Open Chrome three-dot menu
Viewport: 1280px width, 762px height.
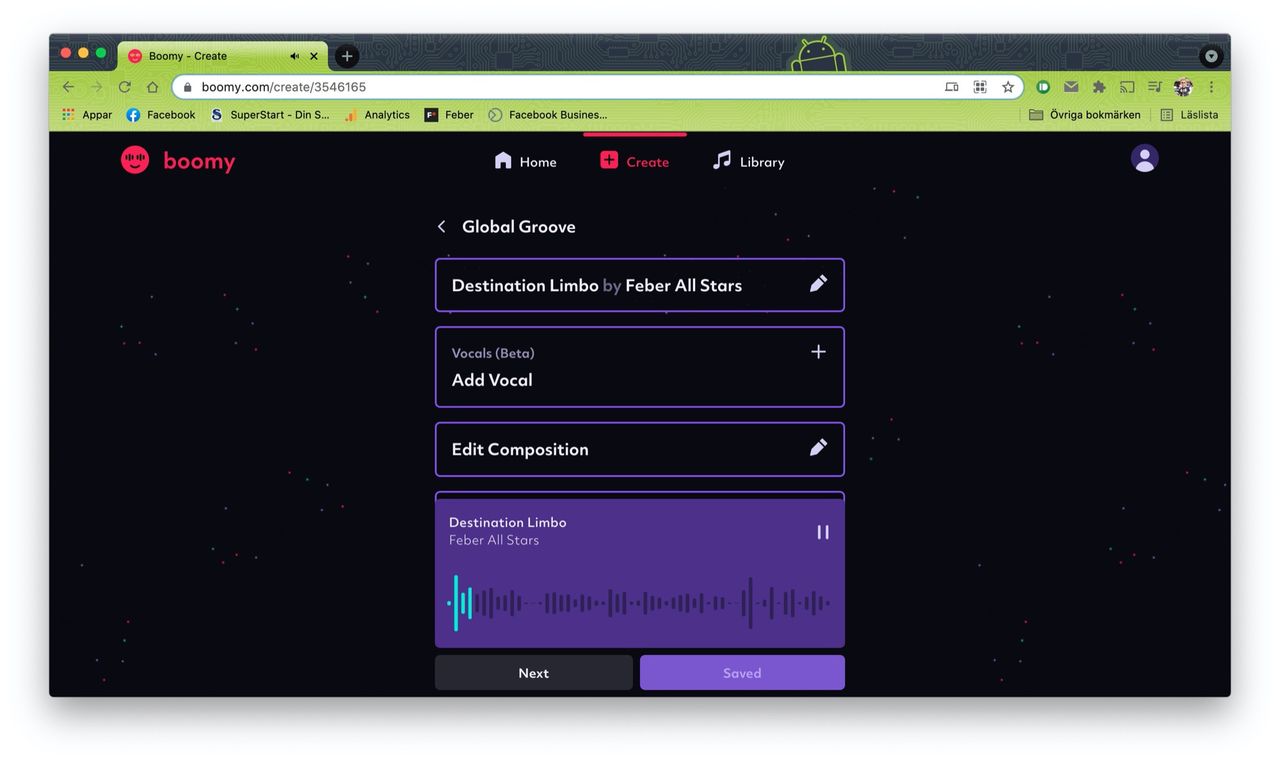pyautogui.click(x=1211, y=87)
